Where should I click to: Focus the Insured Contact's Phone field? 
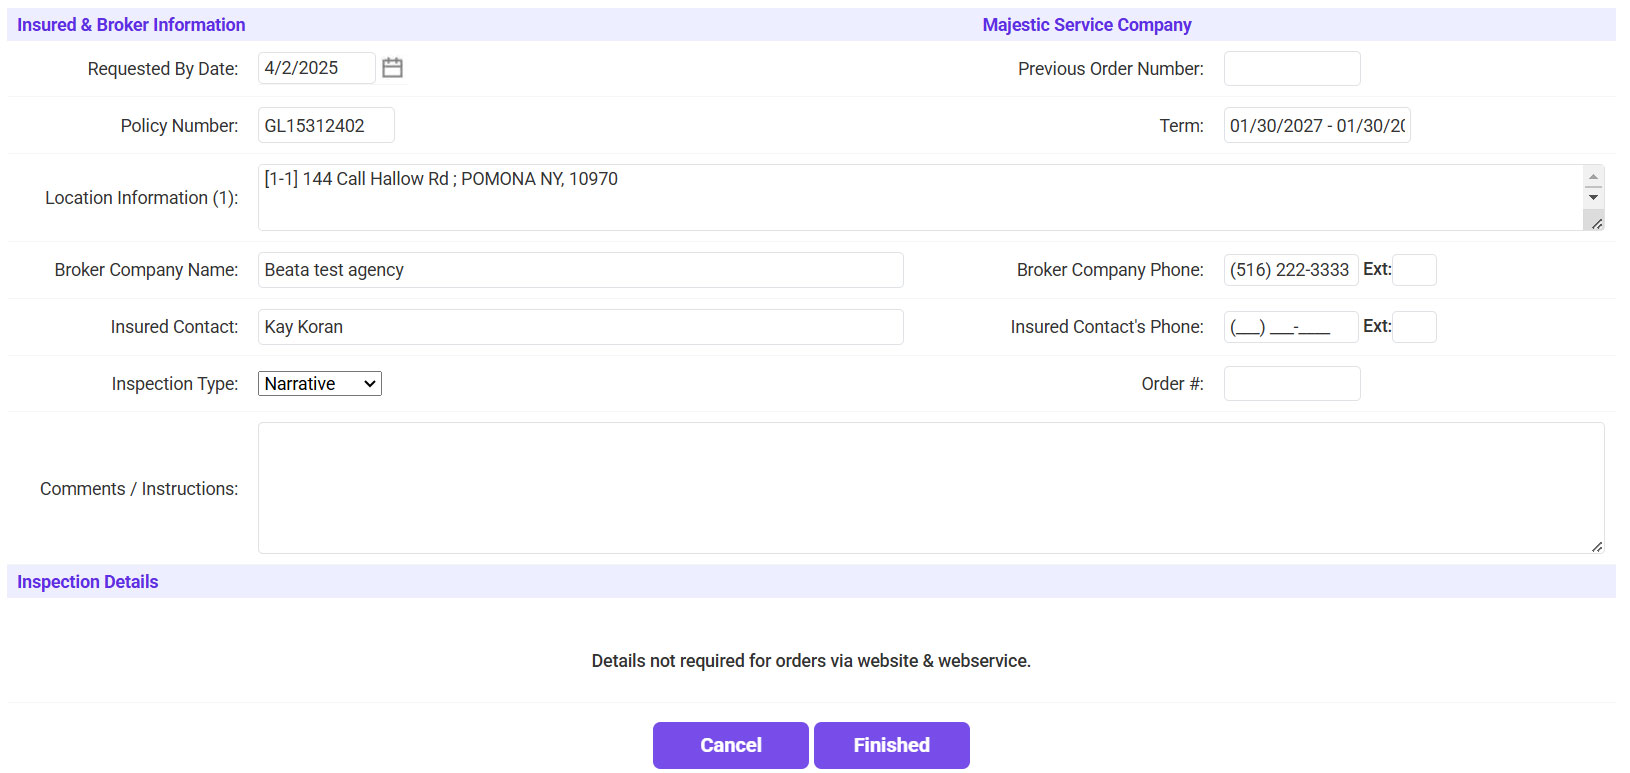[1290, 327]
